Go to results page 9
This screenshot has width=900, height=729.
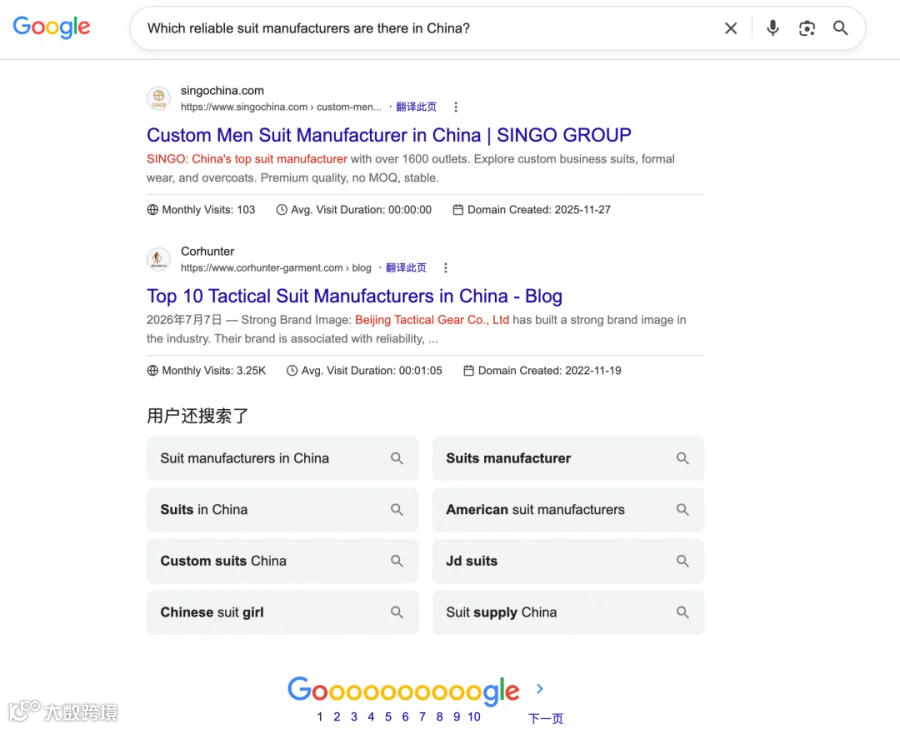point(456,716)
